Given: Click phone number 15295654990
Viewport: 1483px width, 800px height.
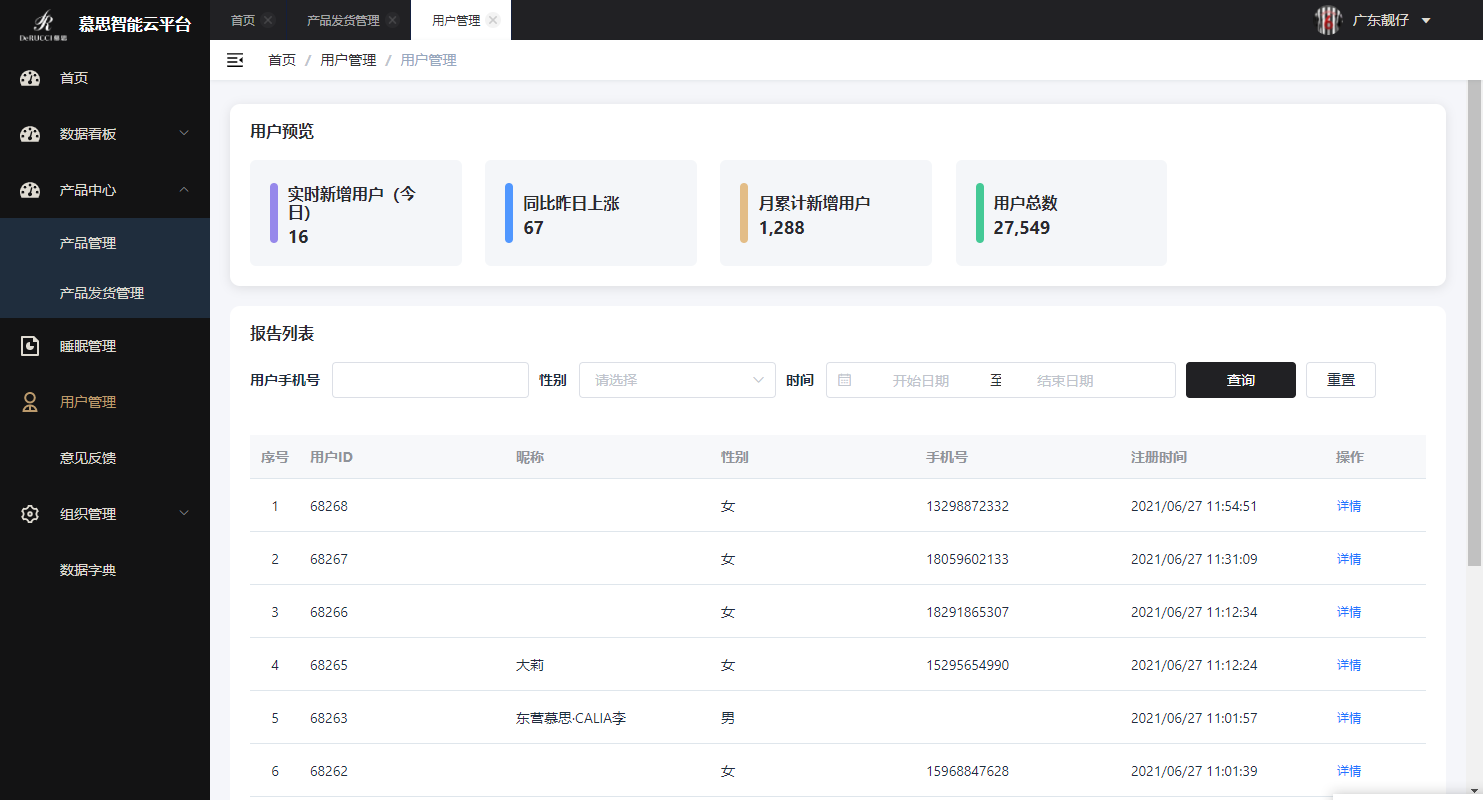Looking at the screenshot, I should click(967, 665).
